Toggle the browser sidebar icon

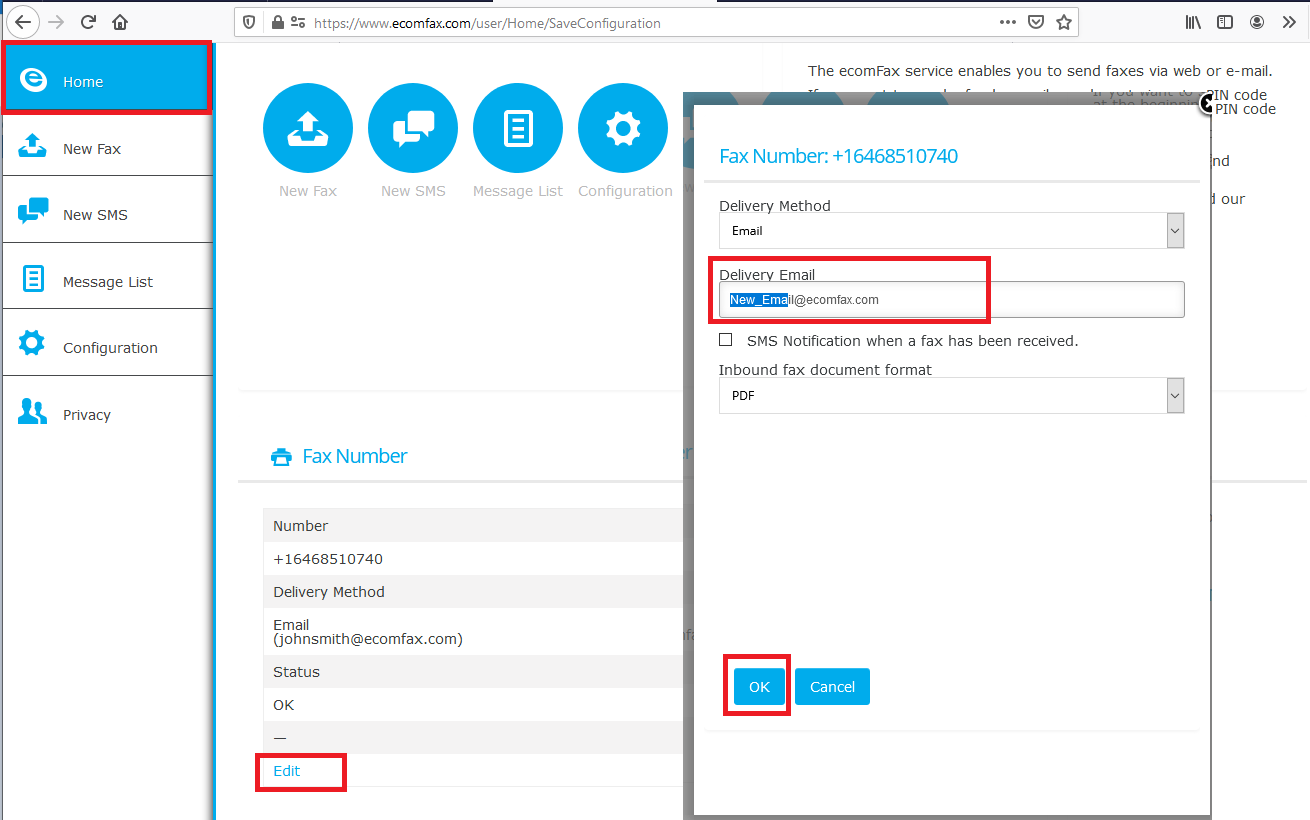click(x=1225, y=22)
